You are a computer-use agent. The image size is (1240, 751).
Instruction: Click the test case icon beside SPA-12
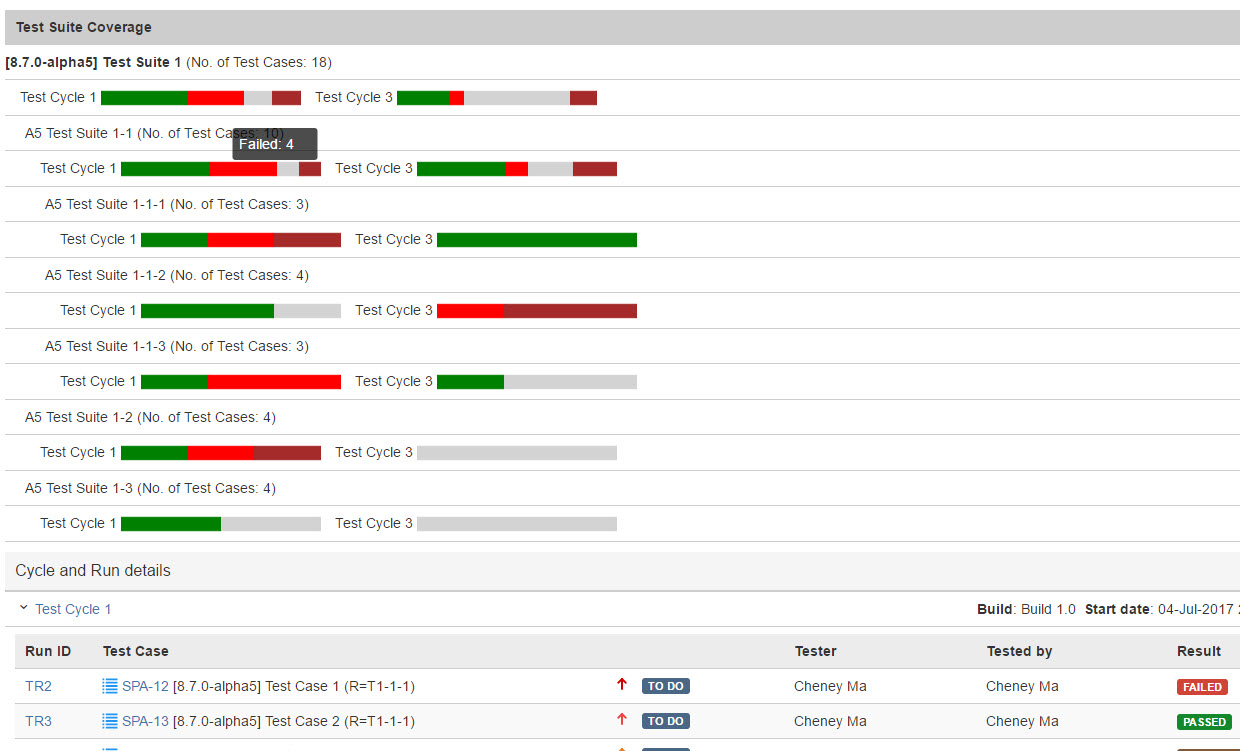click(110, 686)
